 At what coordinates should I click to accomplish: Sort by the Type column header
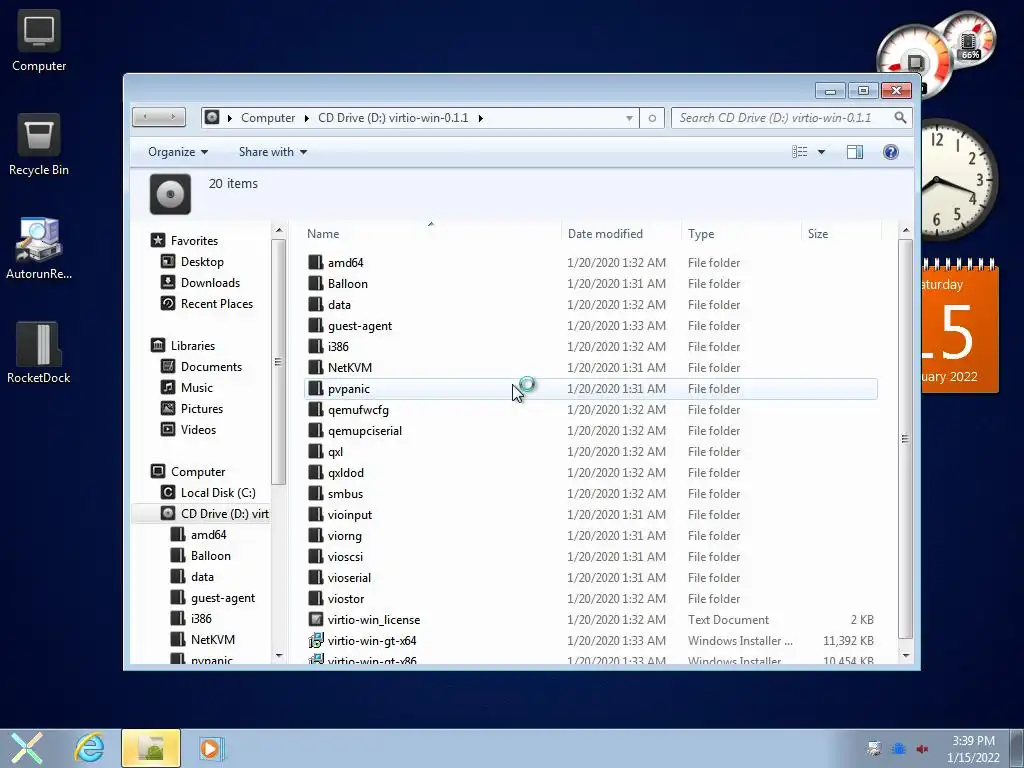point(741,234)
